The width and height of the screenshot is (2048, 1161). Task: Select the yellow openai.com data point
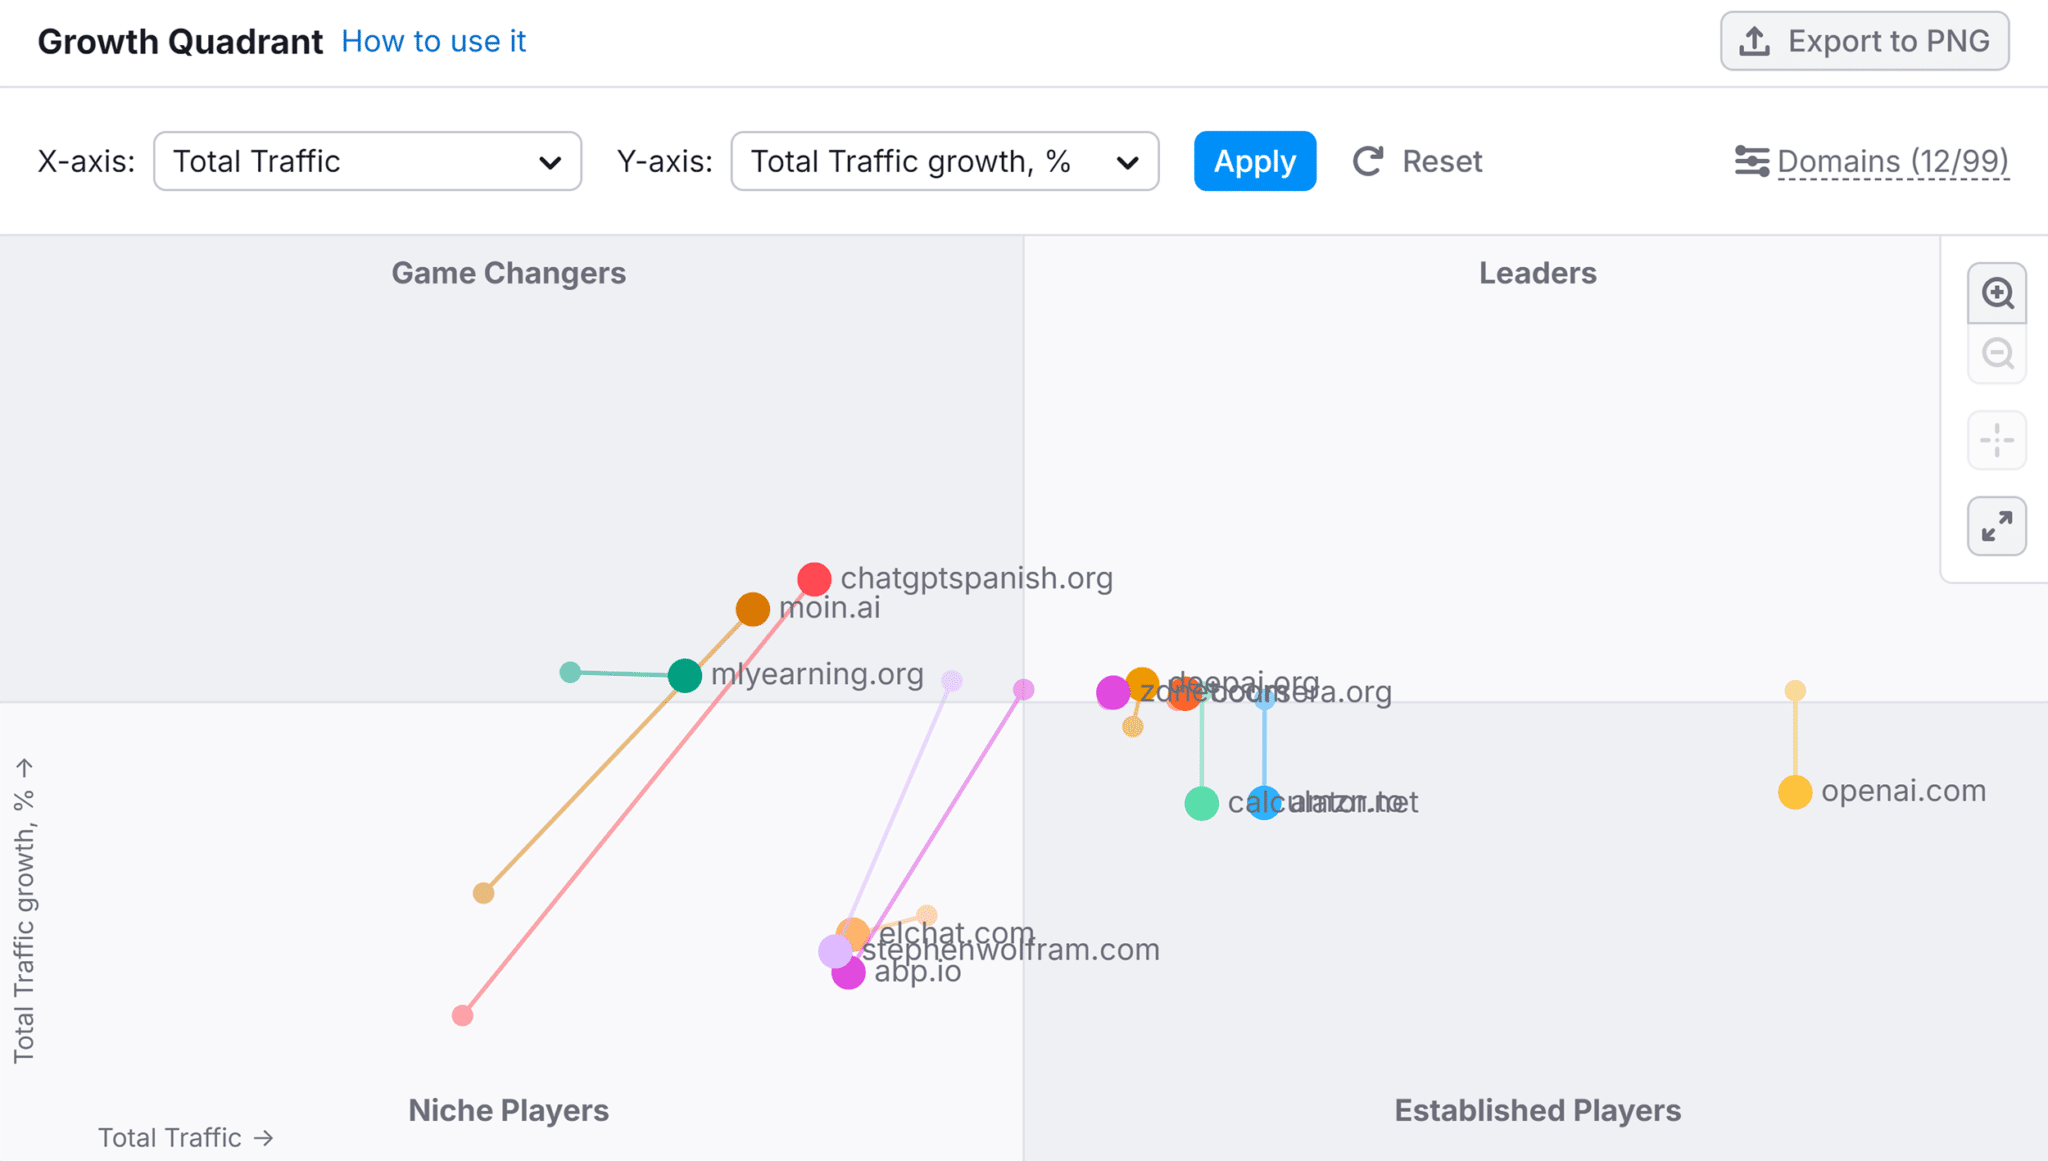[x=1795, y=792]
